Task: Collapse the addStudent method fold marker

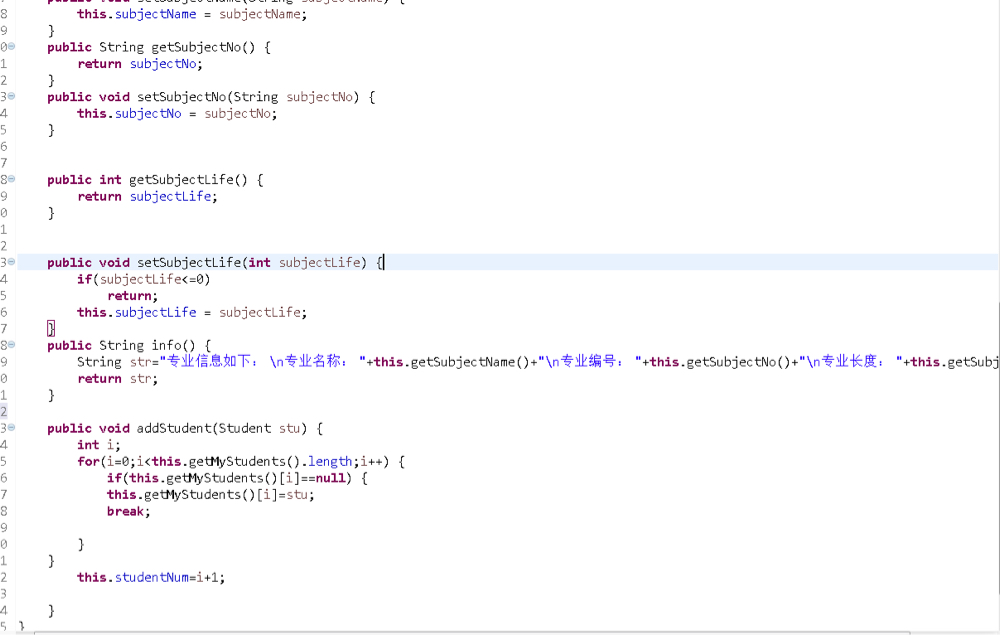Action: point(11,428)
